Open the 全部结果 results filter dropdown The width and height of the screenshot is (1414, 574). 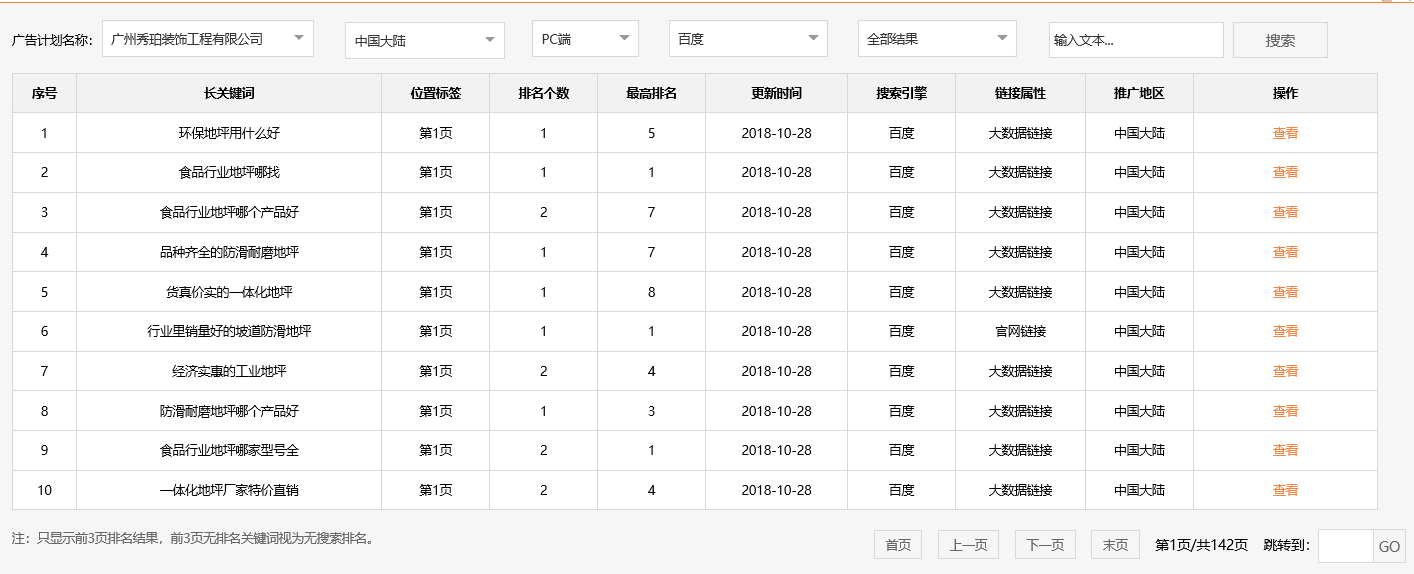pos(937,39)
